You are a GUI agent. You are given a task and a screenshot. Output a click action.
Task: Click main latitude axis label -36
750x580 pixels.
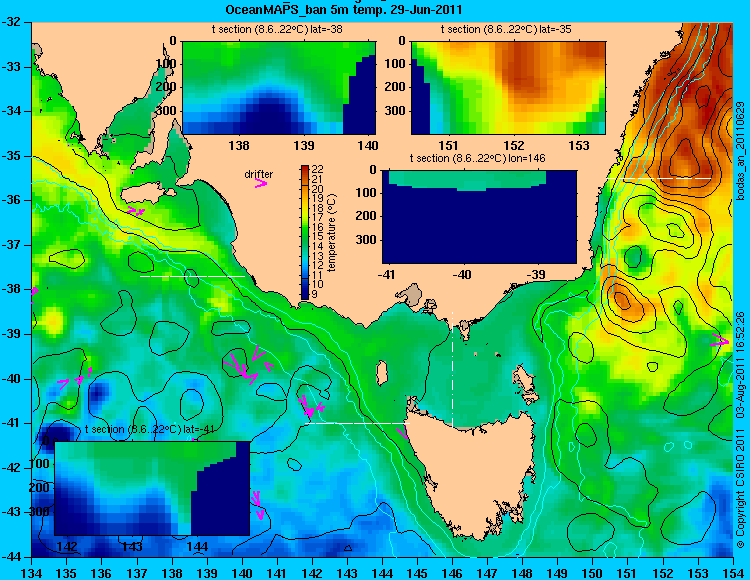(x=13, y=200)
